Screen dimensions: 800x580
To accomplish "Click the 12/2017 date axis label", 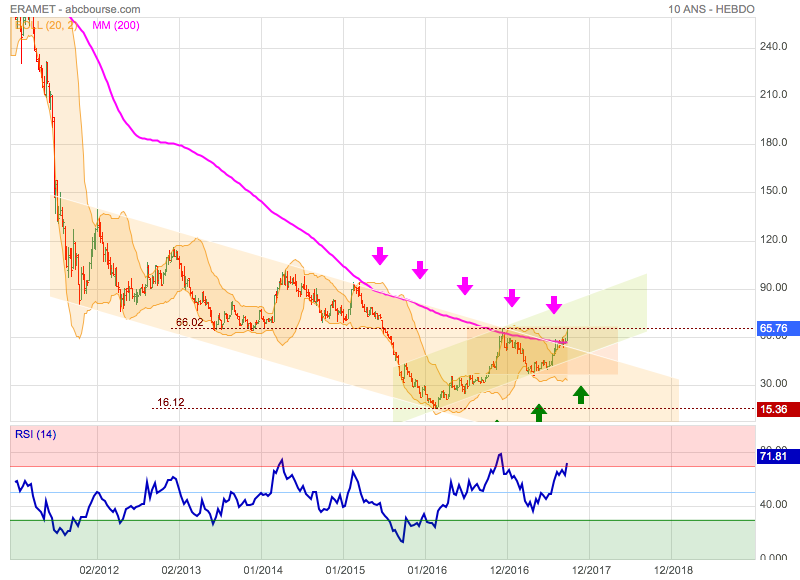I will [591, 570].
